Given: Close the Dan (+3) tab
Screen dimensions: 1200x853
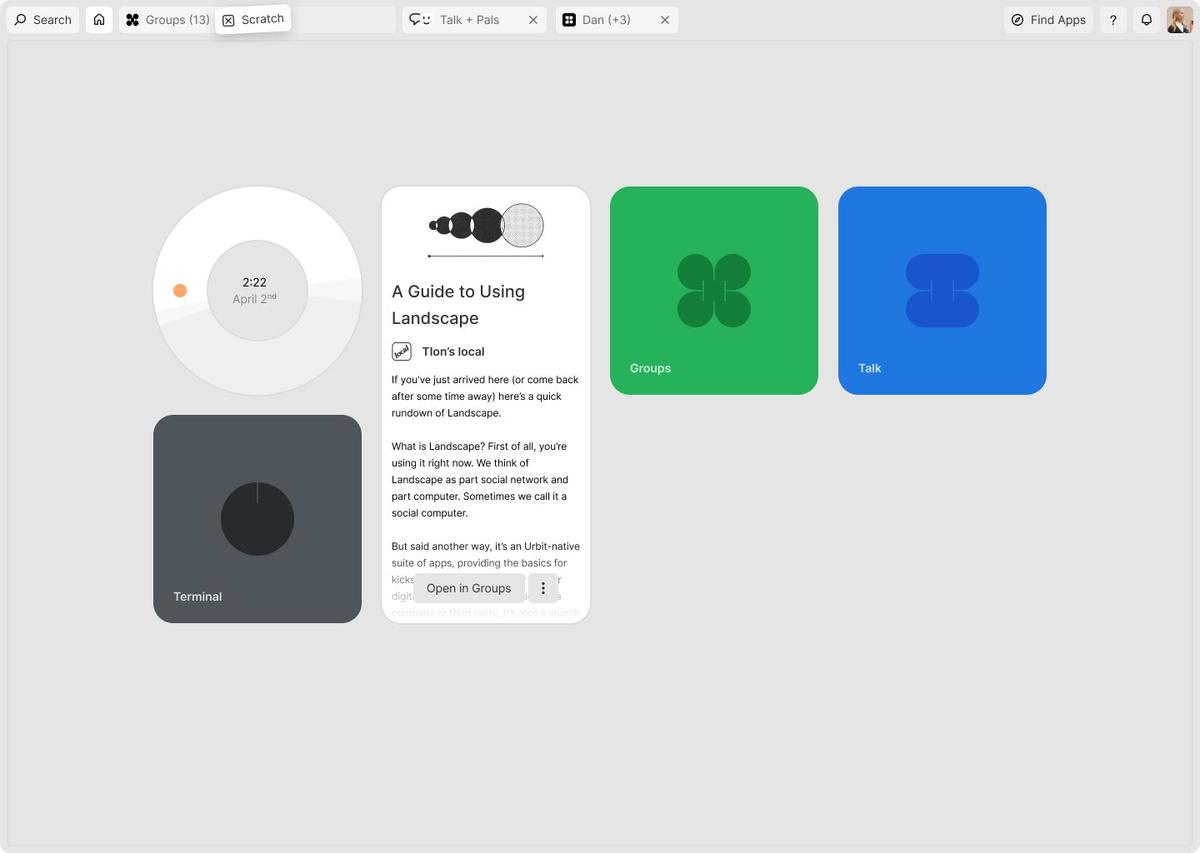Looking at the screenshot, I should tap(665, 20).
